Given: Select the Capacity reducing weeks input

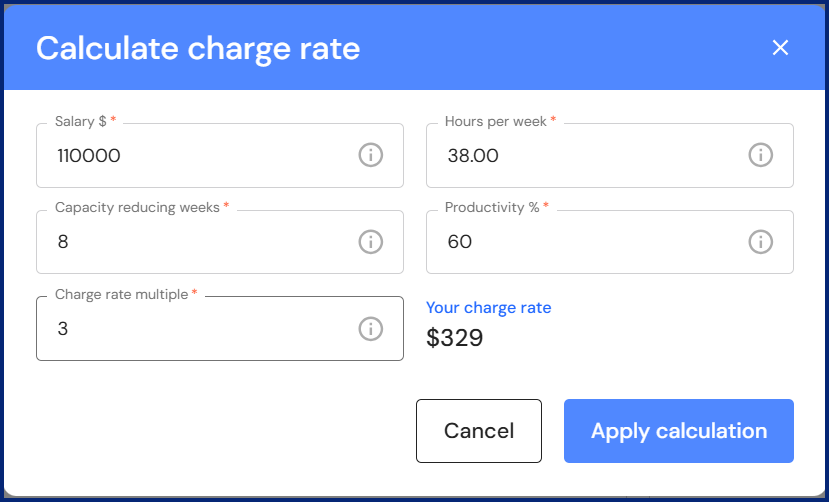Looking at the screenshot, I should tap(190, 242).
